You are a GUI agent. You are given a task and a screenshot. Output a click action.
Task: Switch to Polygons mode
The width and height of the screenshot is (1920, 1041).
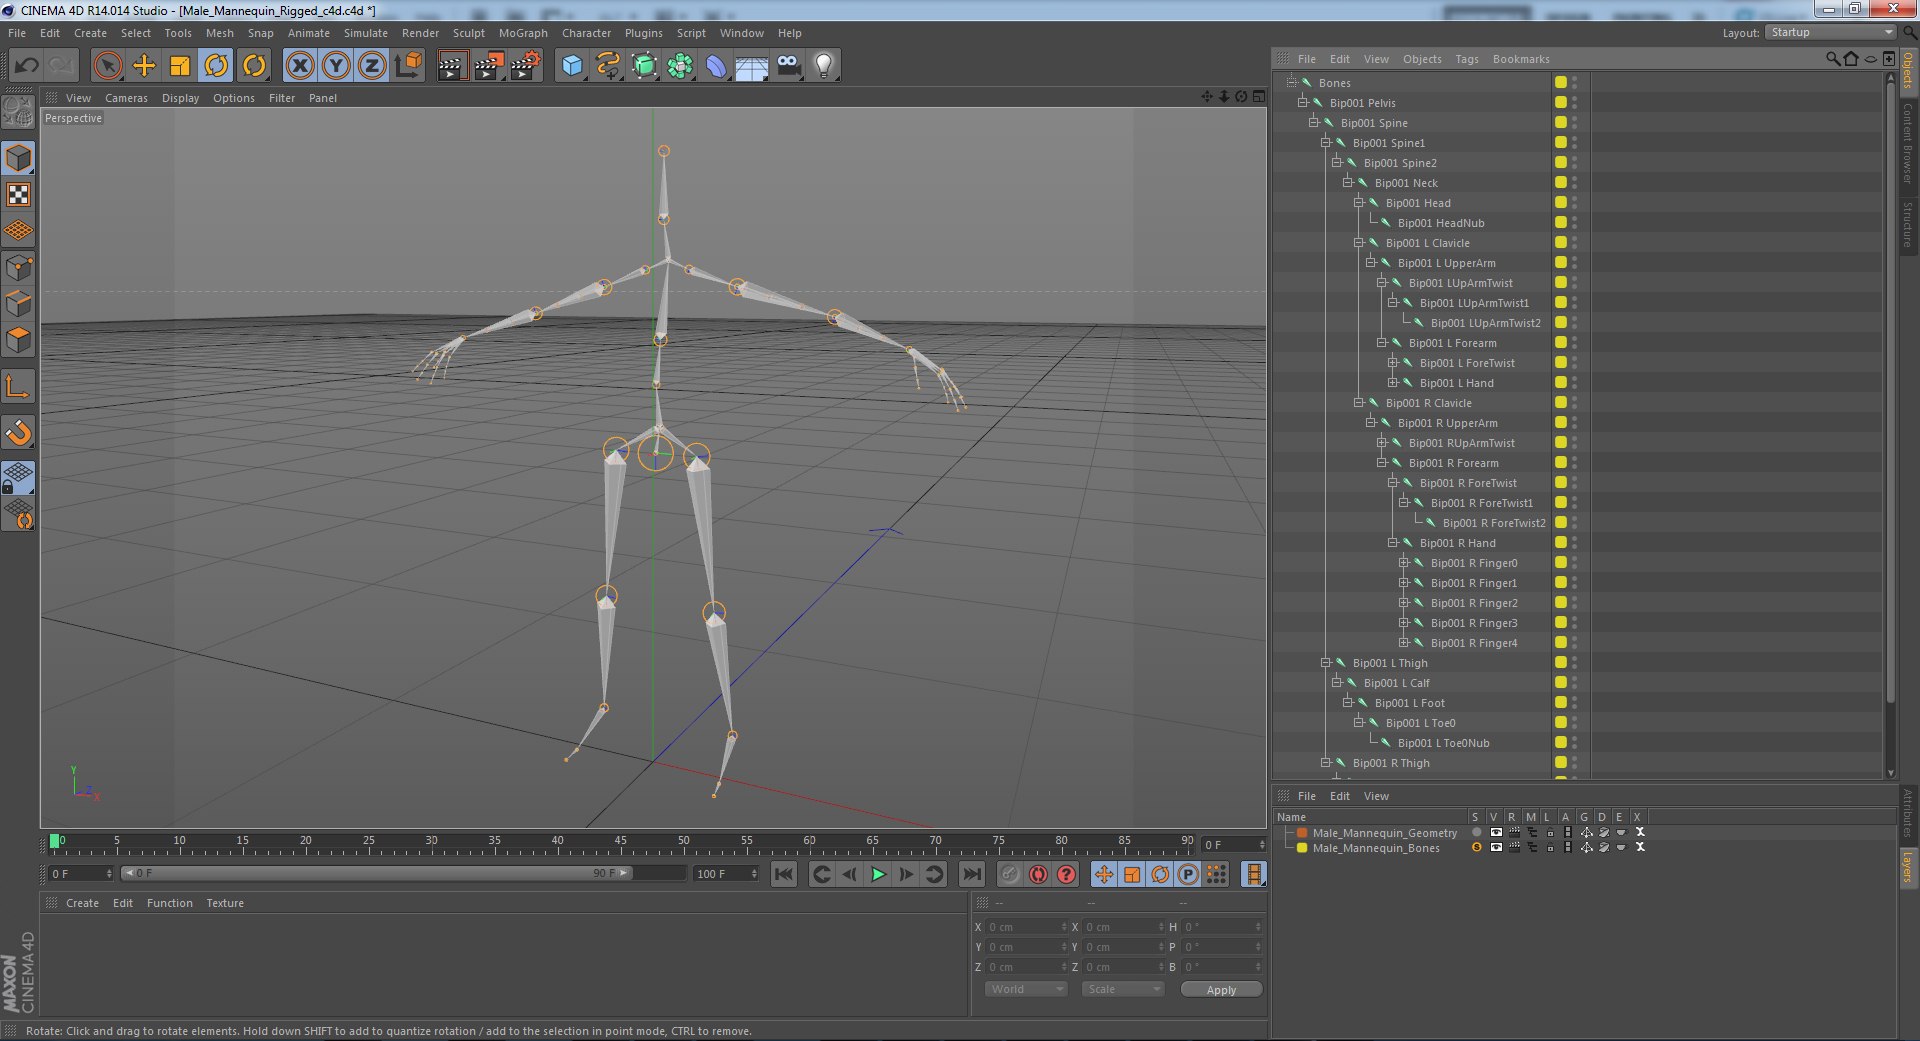pos(18,340)
